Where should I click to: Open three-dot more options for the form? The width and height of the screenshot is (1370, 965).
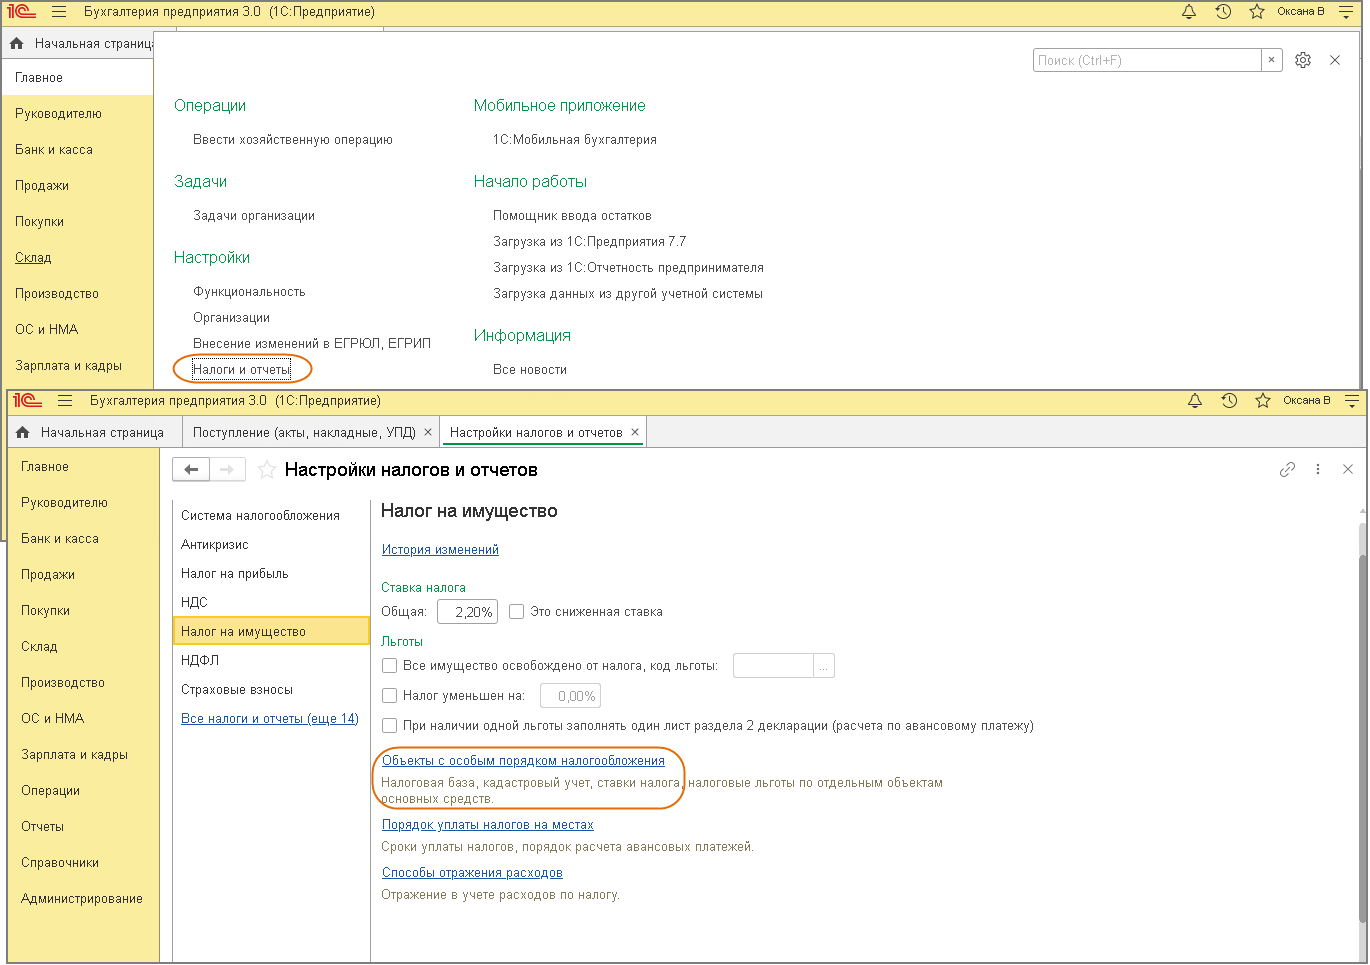(1318, 469)
